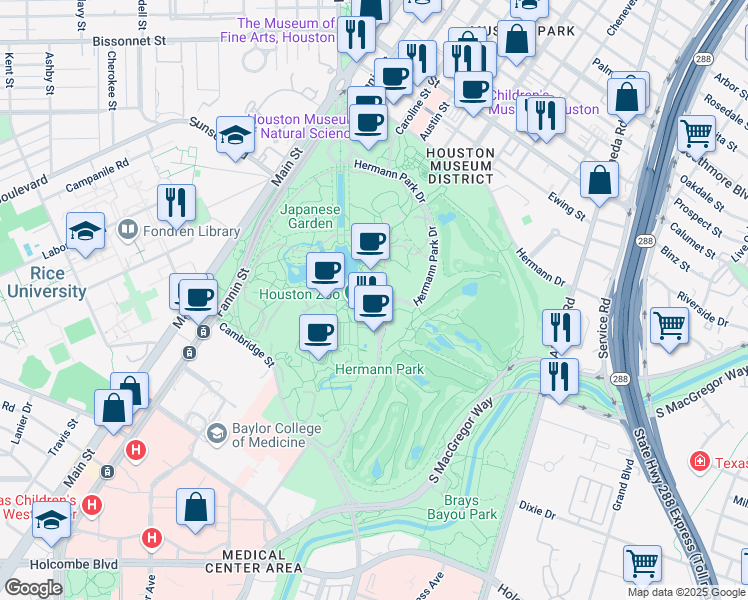Viewport: 748px width, 600px height.
Task: Click the Holcombe Blvd street label
Action: 73,564
